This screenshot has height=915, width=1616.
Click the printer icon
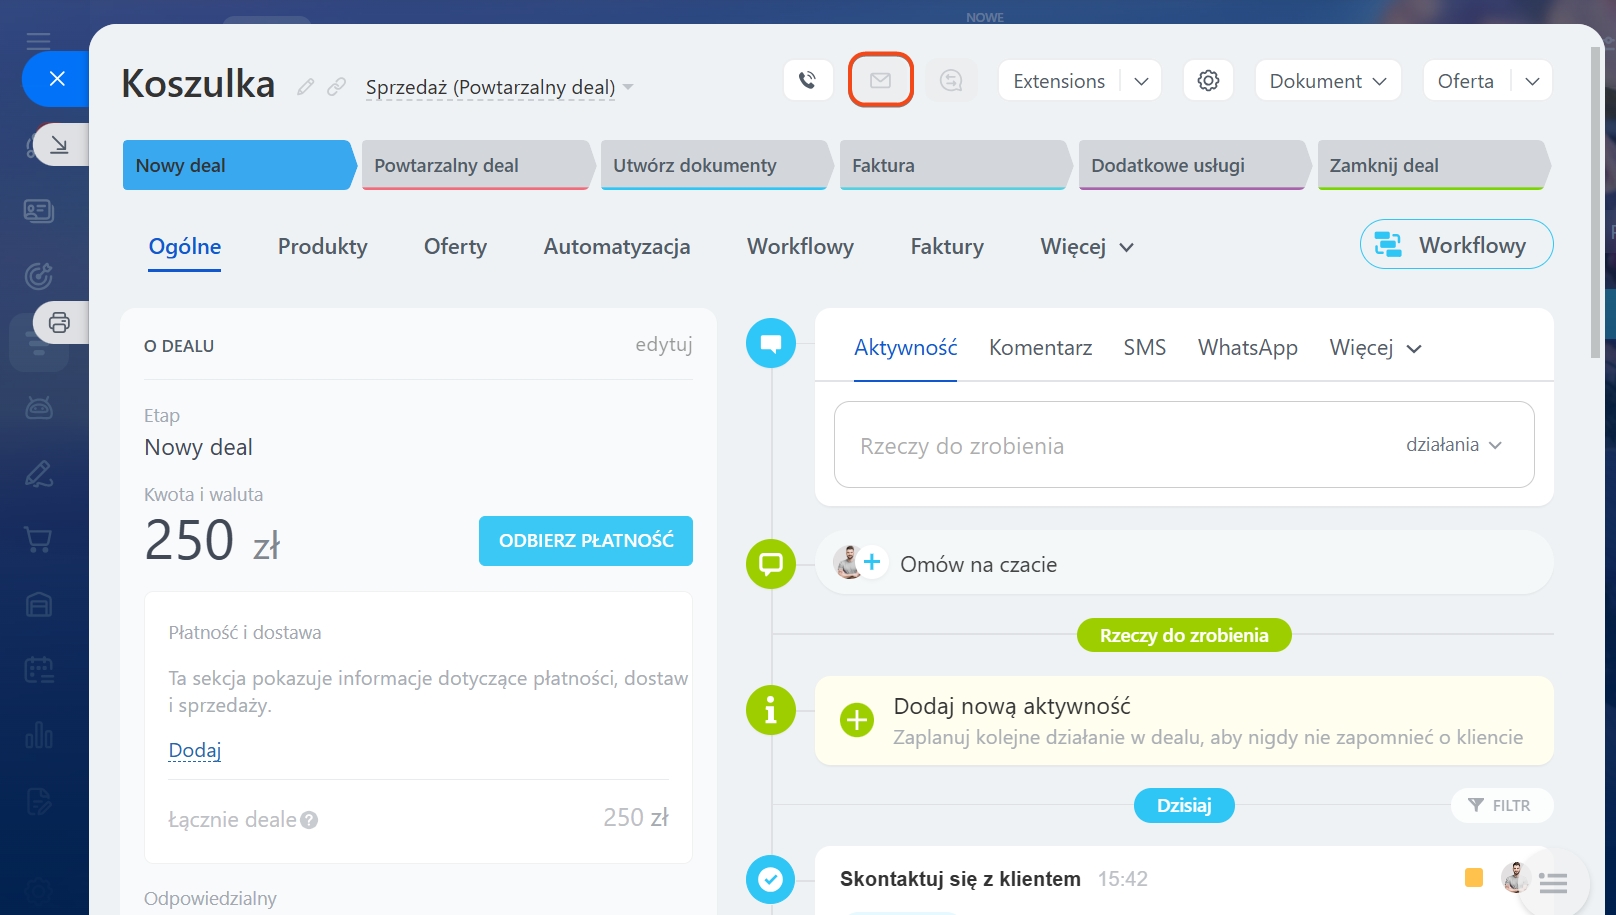60,323
